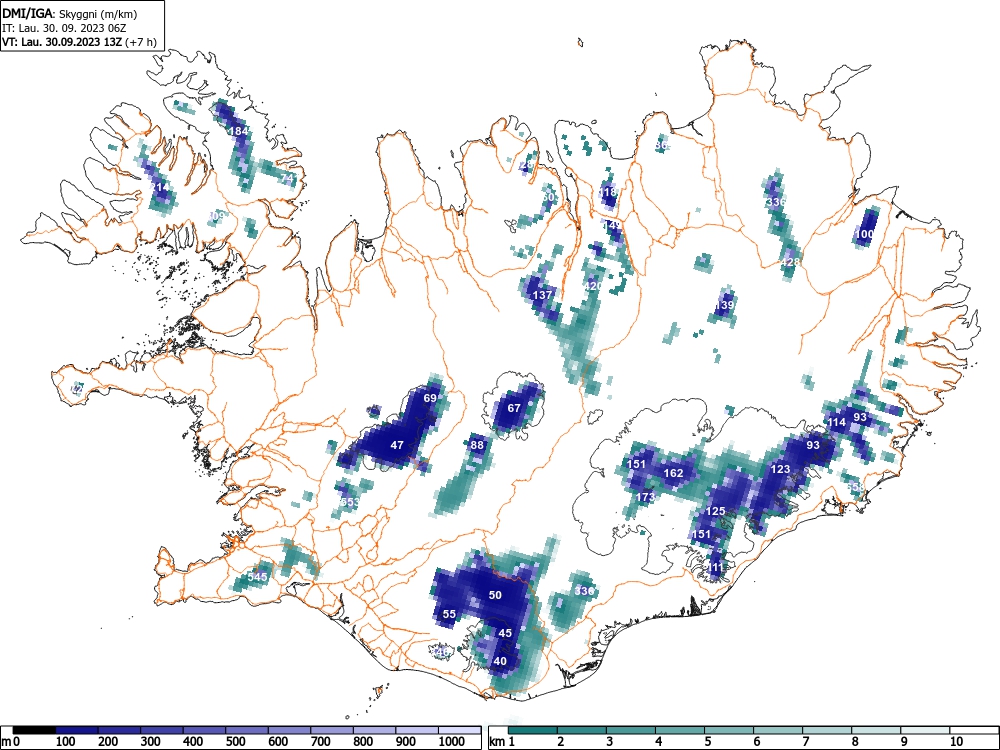Click the 9–10 km palest legend swatch
Screen dimensions: 1000x750
[x=925, y=730]
